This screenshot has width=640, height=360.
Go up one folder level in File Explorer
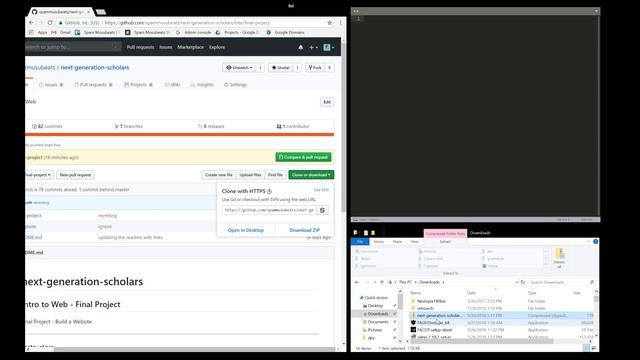pos(382,282)
